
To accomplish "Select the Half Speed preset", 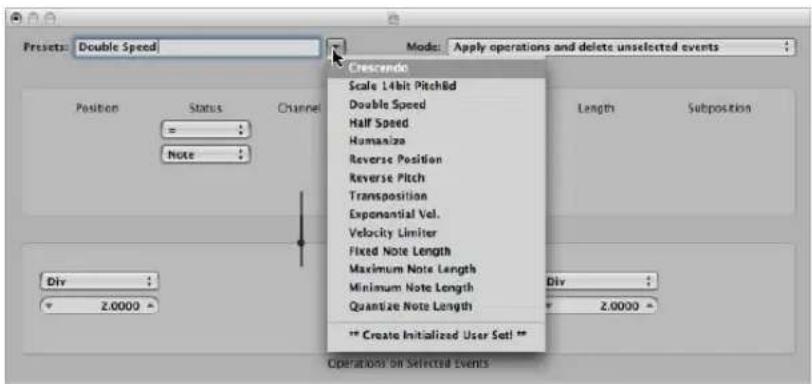I will [436, 123].
